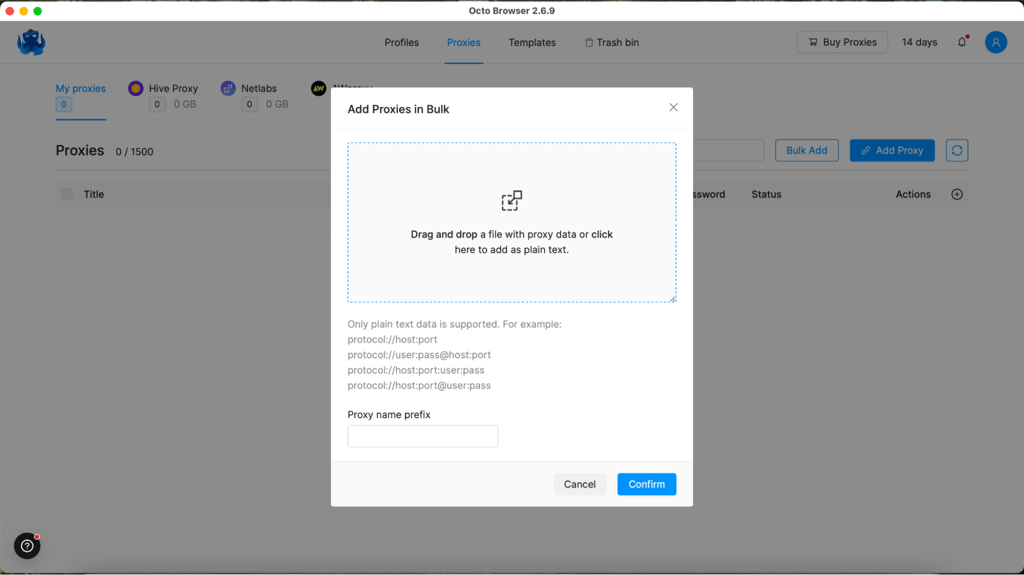1024x575 pixels.
Task: Click the Octo Browser octopus logo
Action: tap(31, 42)
